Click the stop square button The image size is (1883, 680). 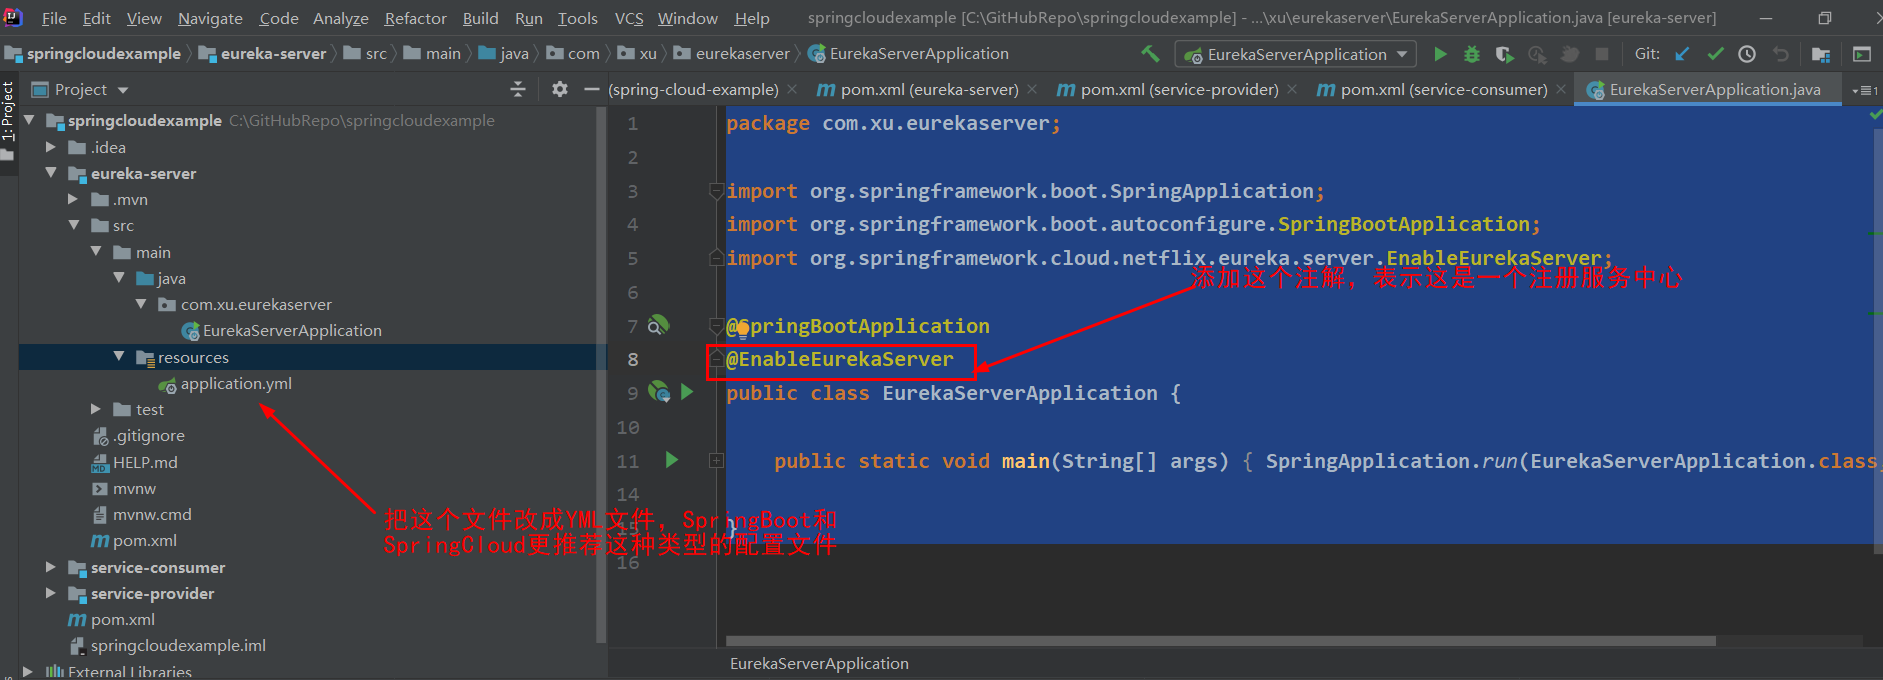coord(1602,54)
